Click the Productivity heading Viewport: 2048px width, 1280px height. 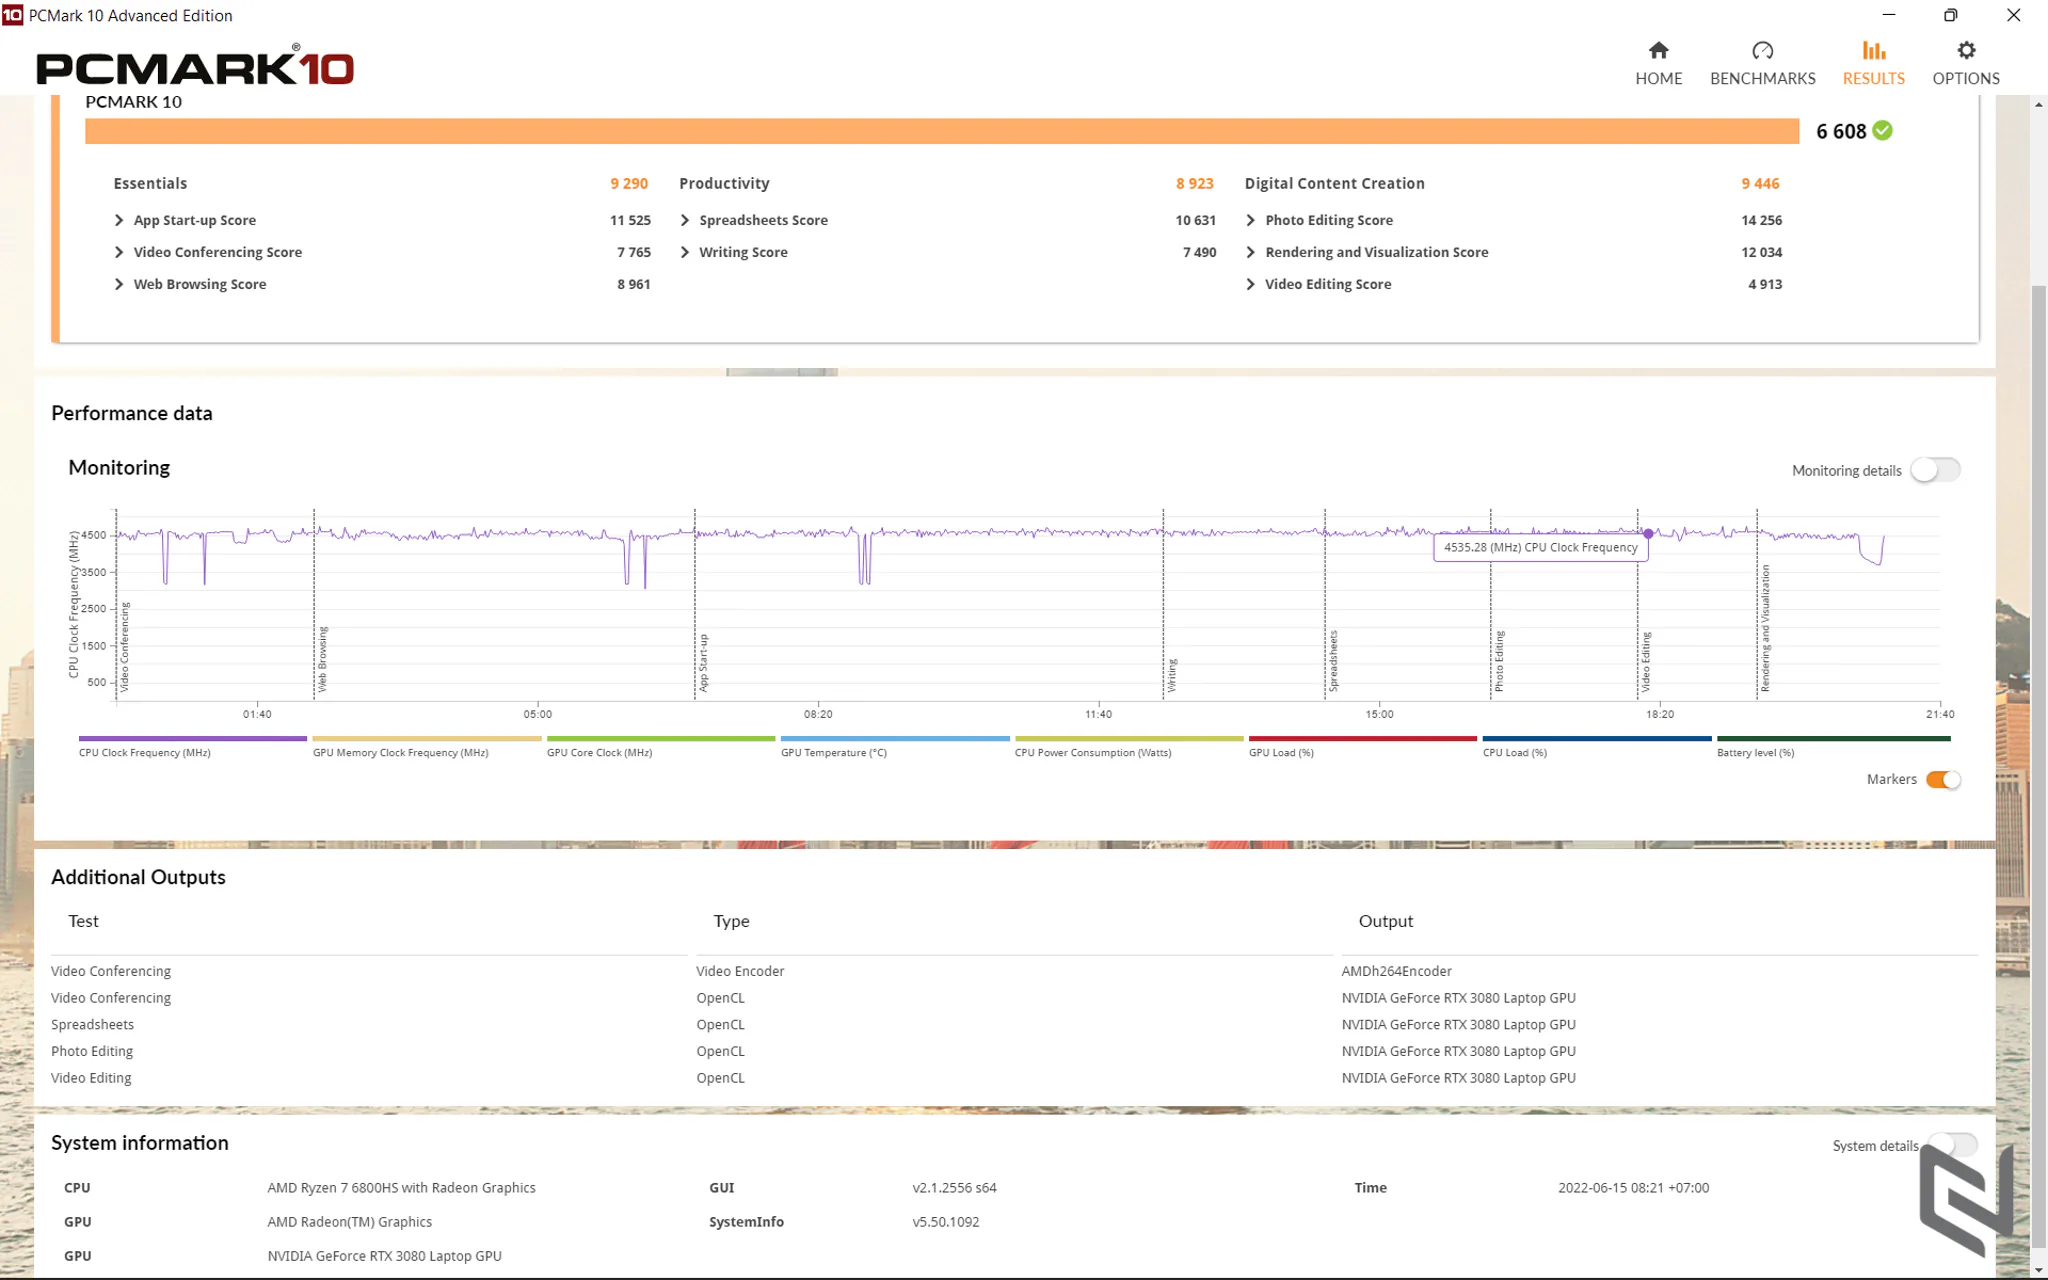point(724,183)
